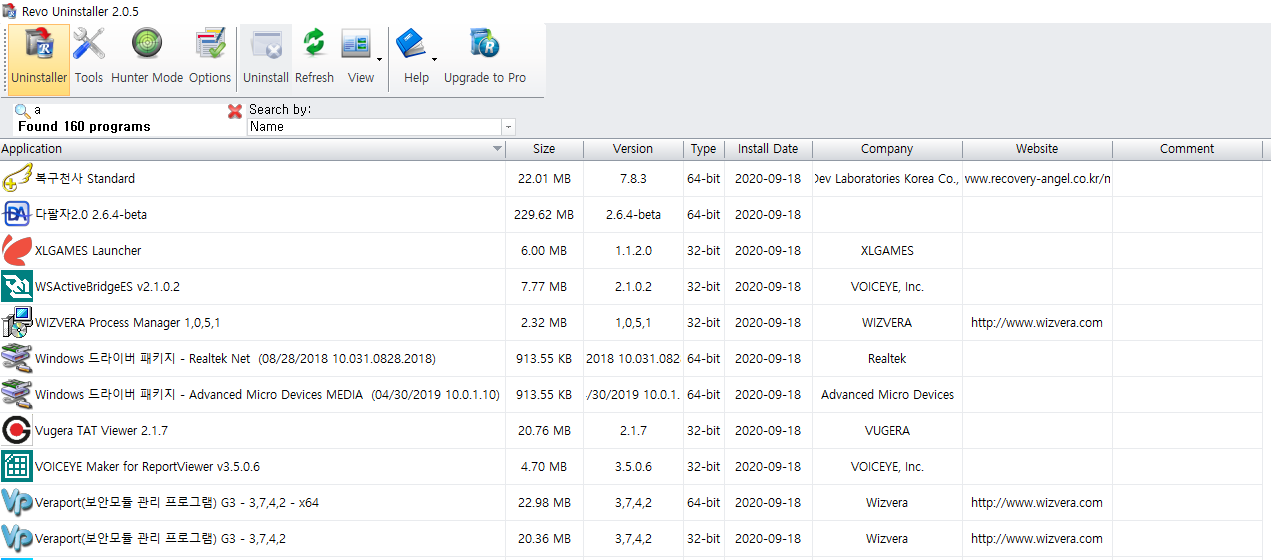Activate Hunter Mode radar icon
Viewport: 1271px width, 560px height.
pos(147,45)
